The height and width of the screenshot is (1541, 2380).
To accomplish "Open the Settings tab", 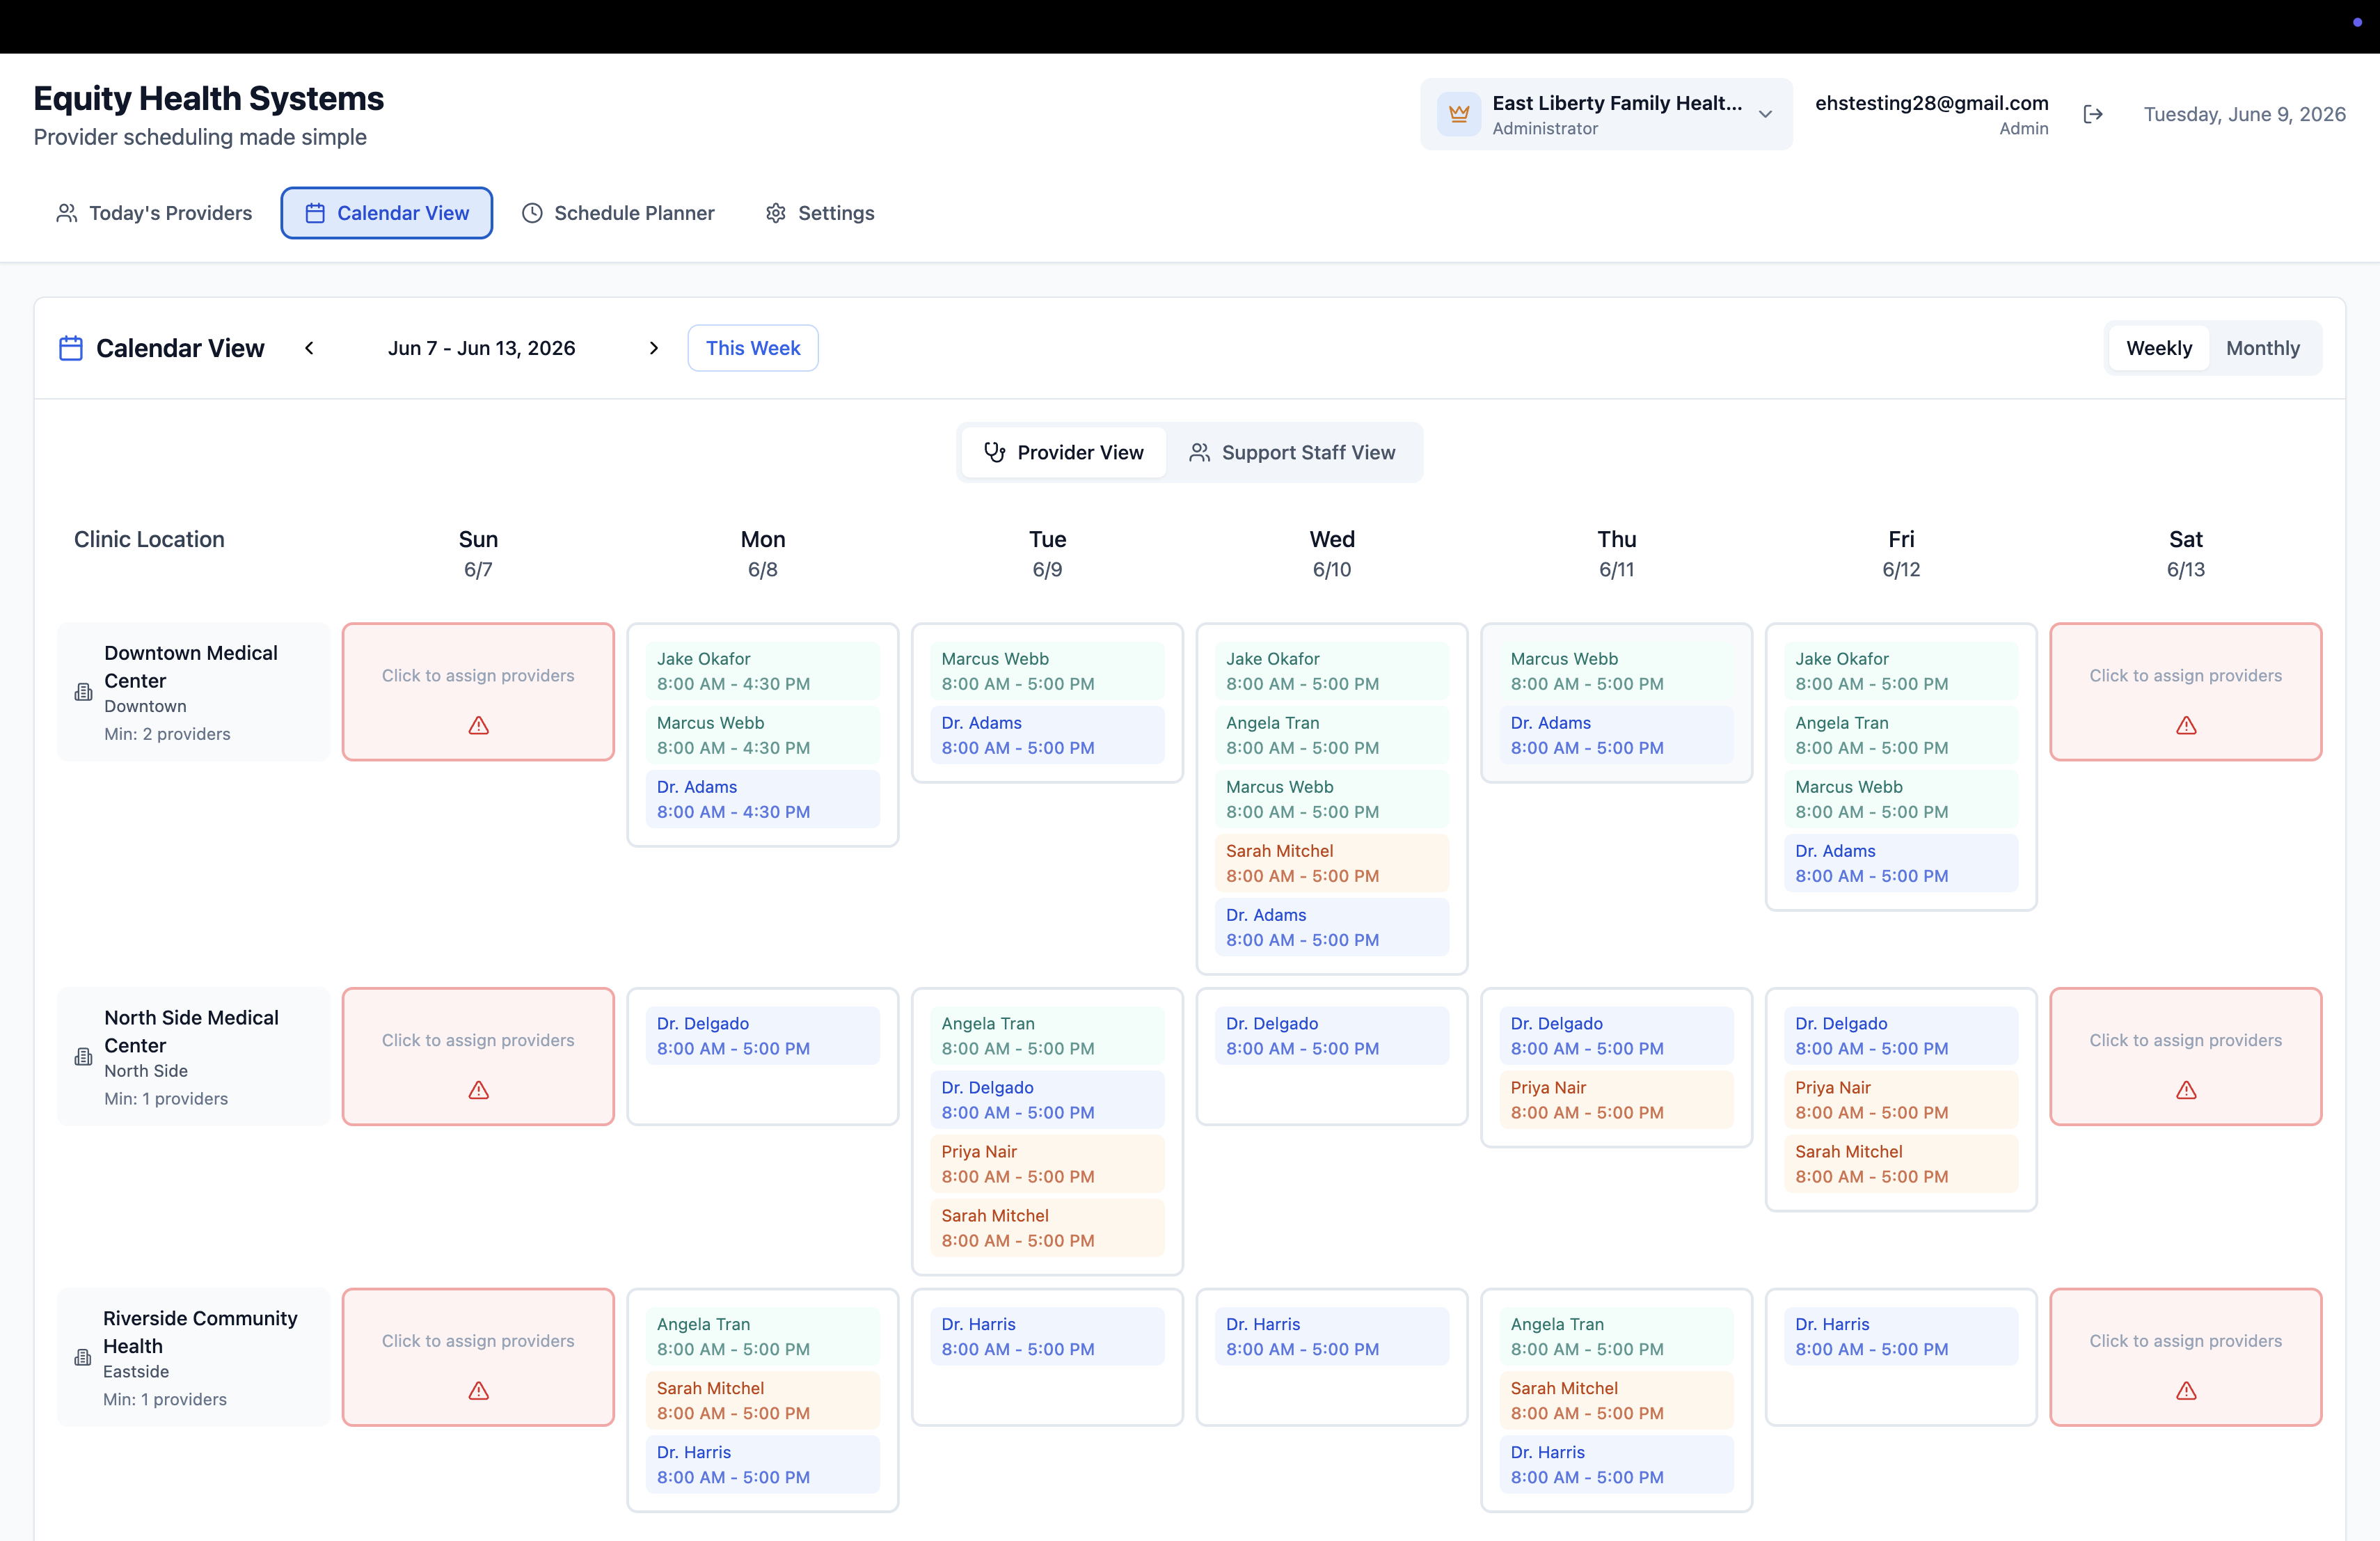I will [820, 213].
